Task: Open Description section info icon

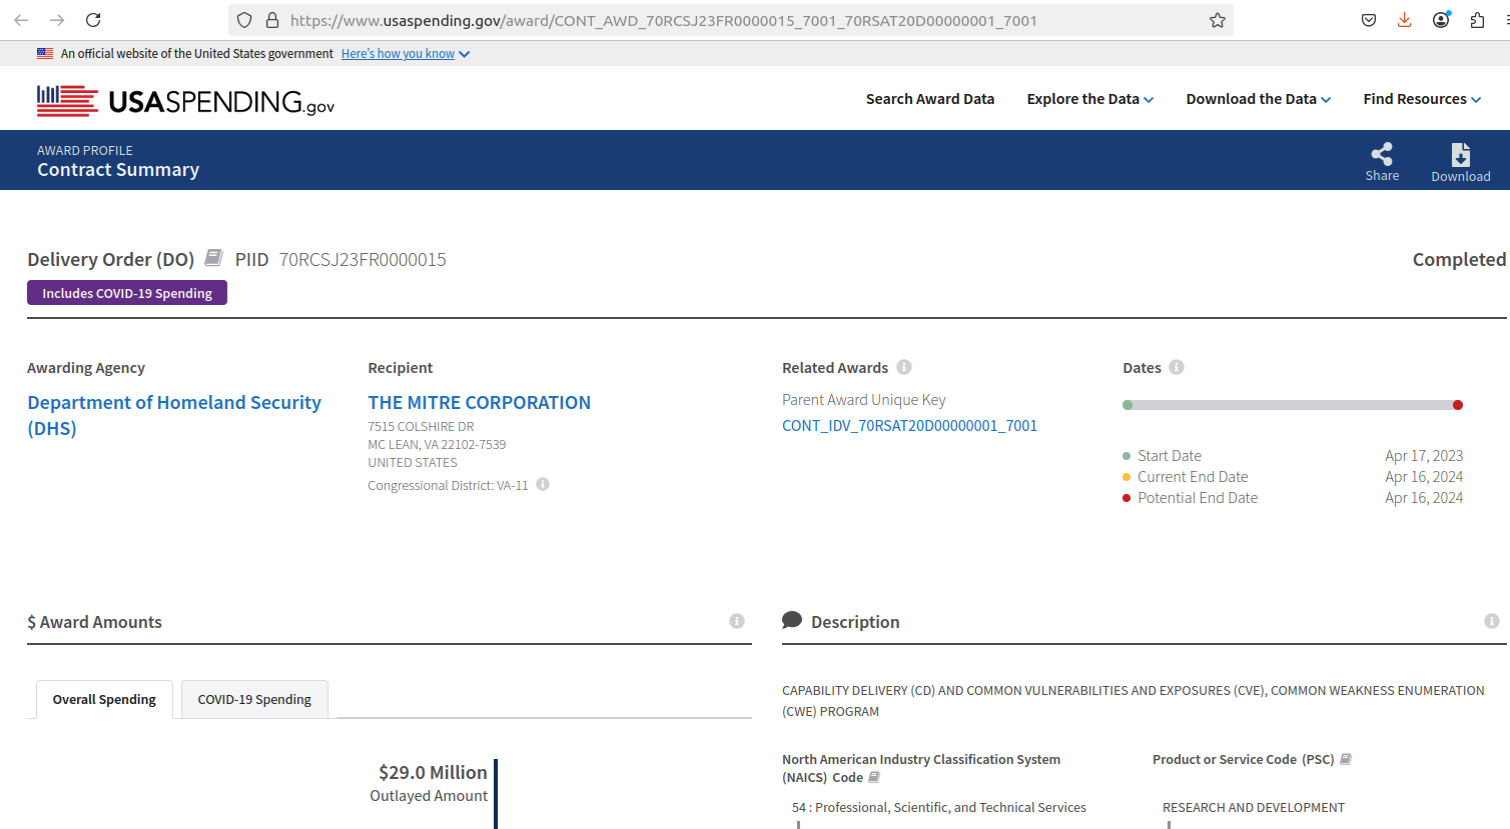Action: coord(1492,621)
